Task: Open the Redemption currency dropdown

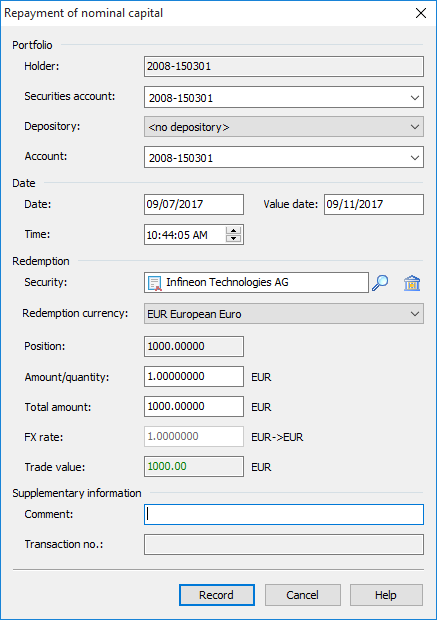Action: point(414,314)
